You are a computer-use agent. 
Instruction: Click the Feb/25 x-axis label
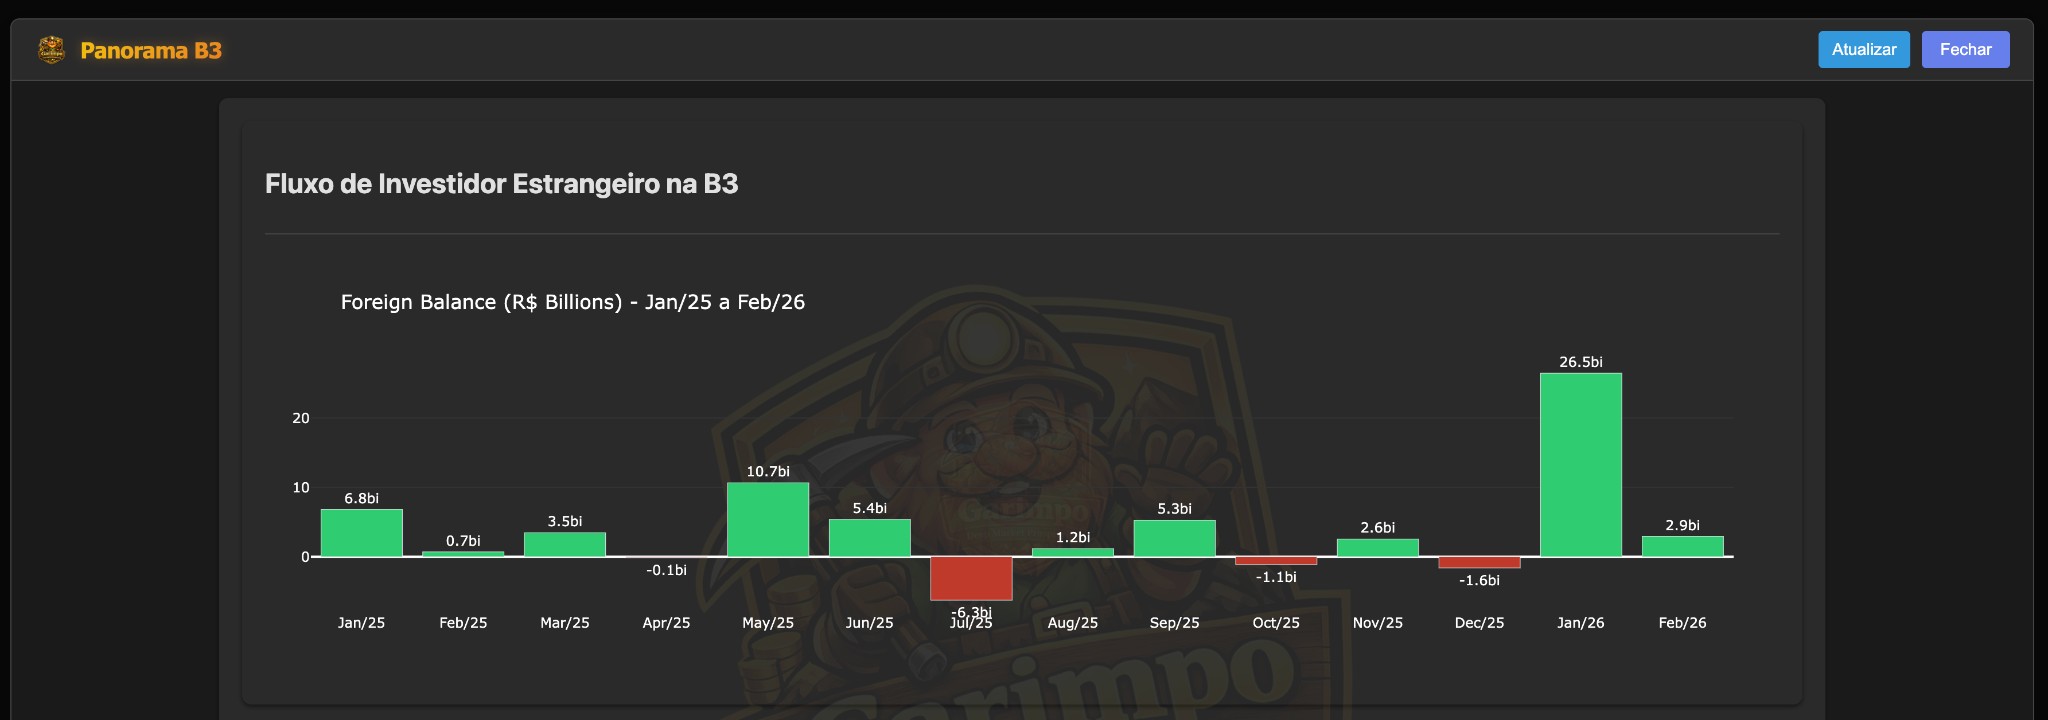(463, 623)
